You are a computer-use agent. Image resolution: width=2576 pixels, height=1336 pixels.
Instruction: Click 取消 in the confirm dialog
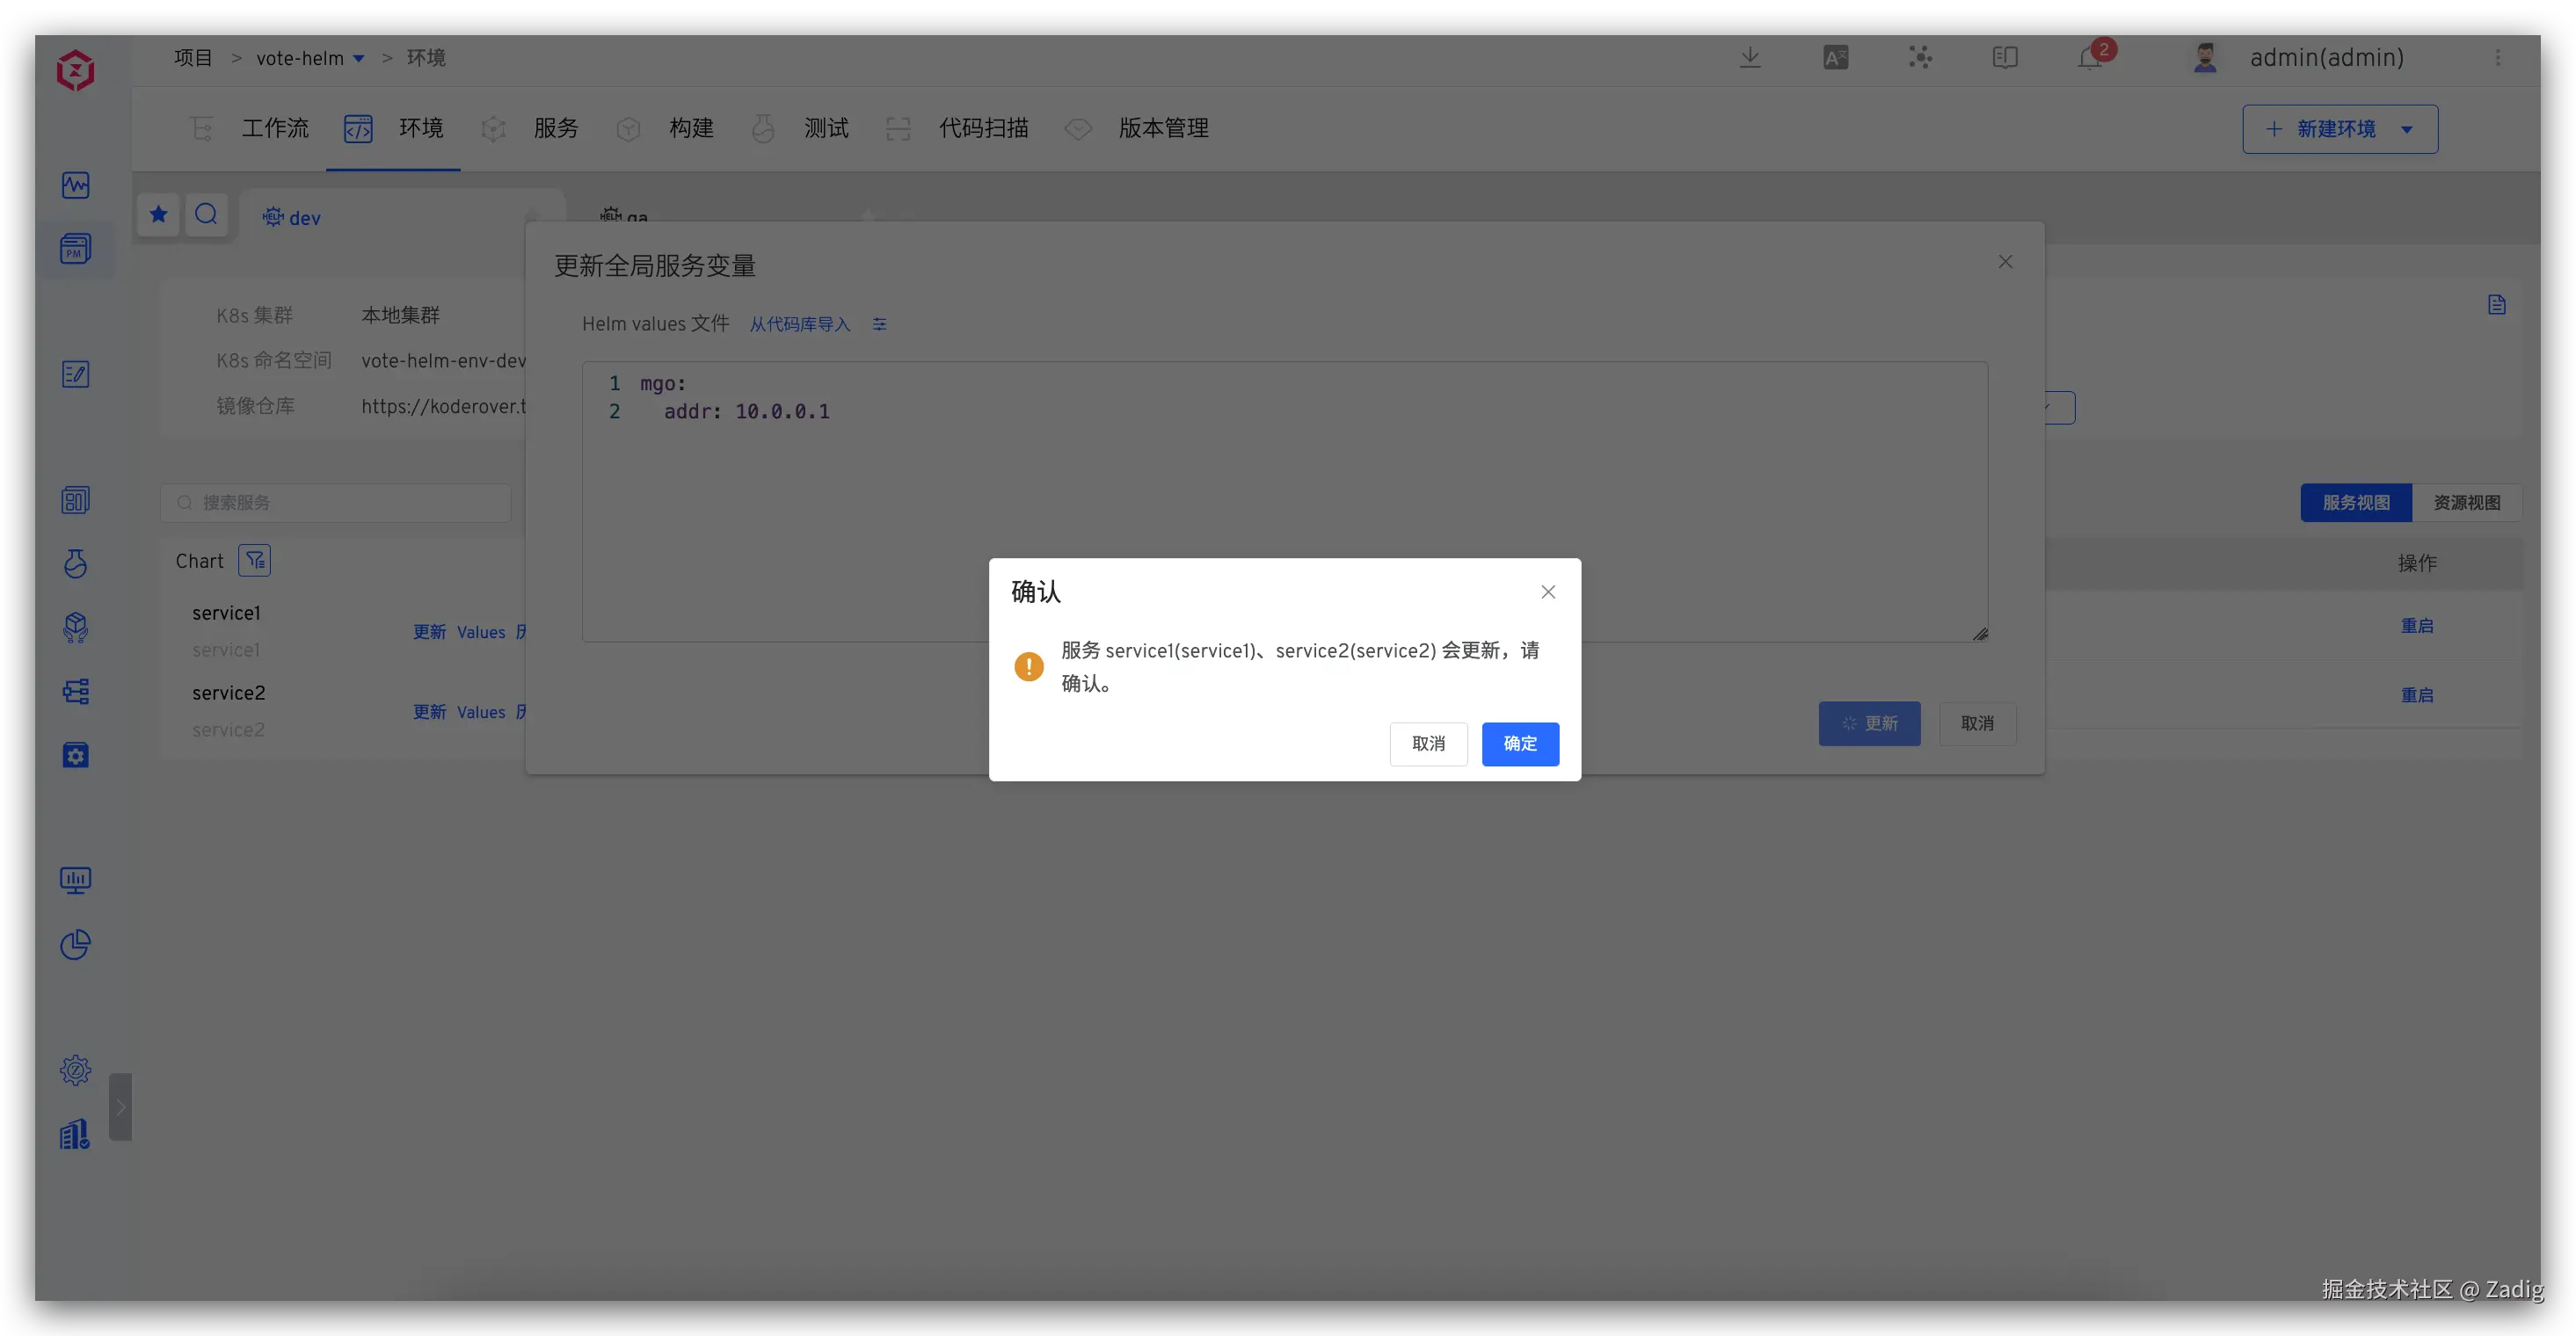pyautogui.click(x=1427, y=743)
